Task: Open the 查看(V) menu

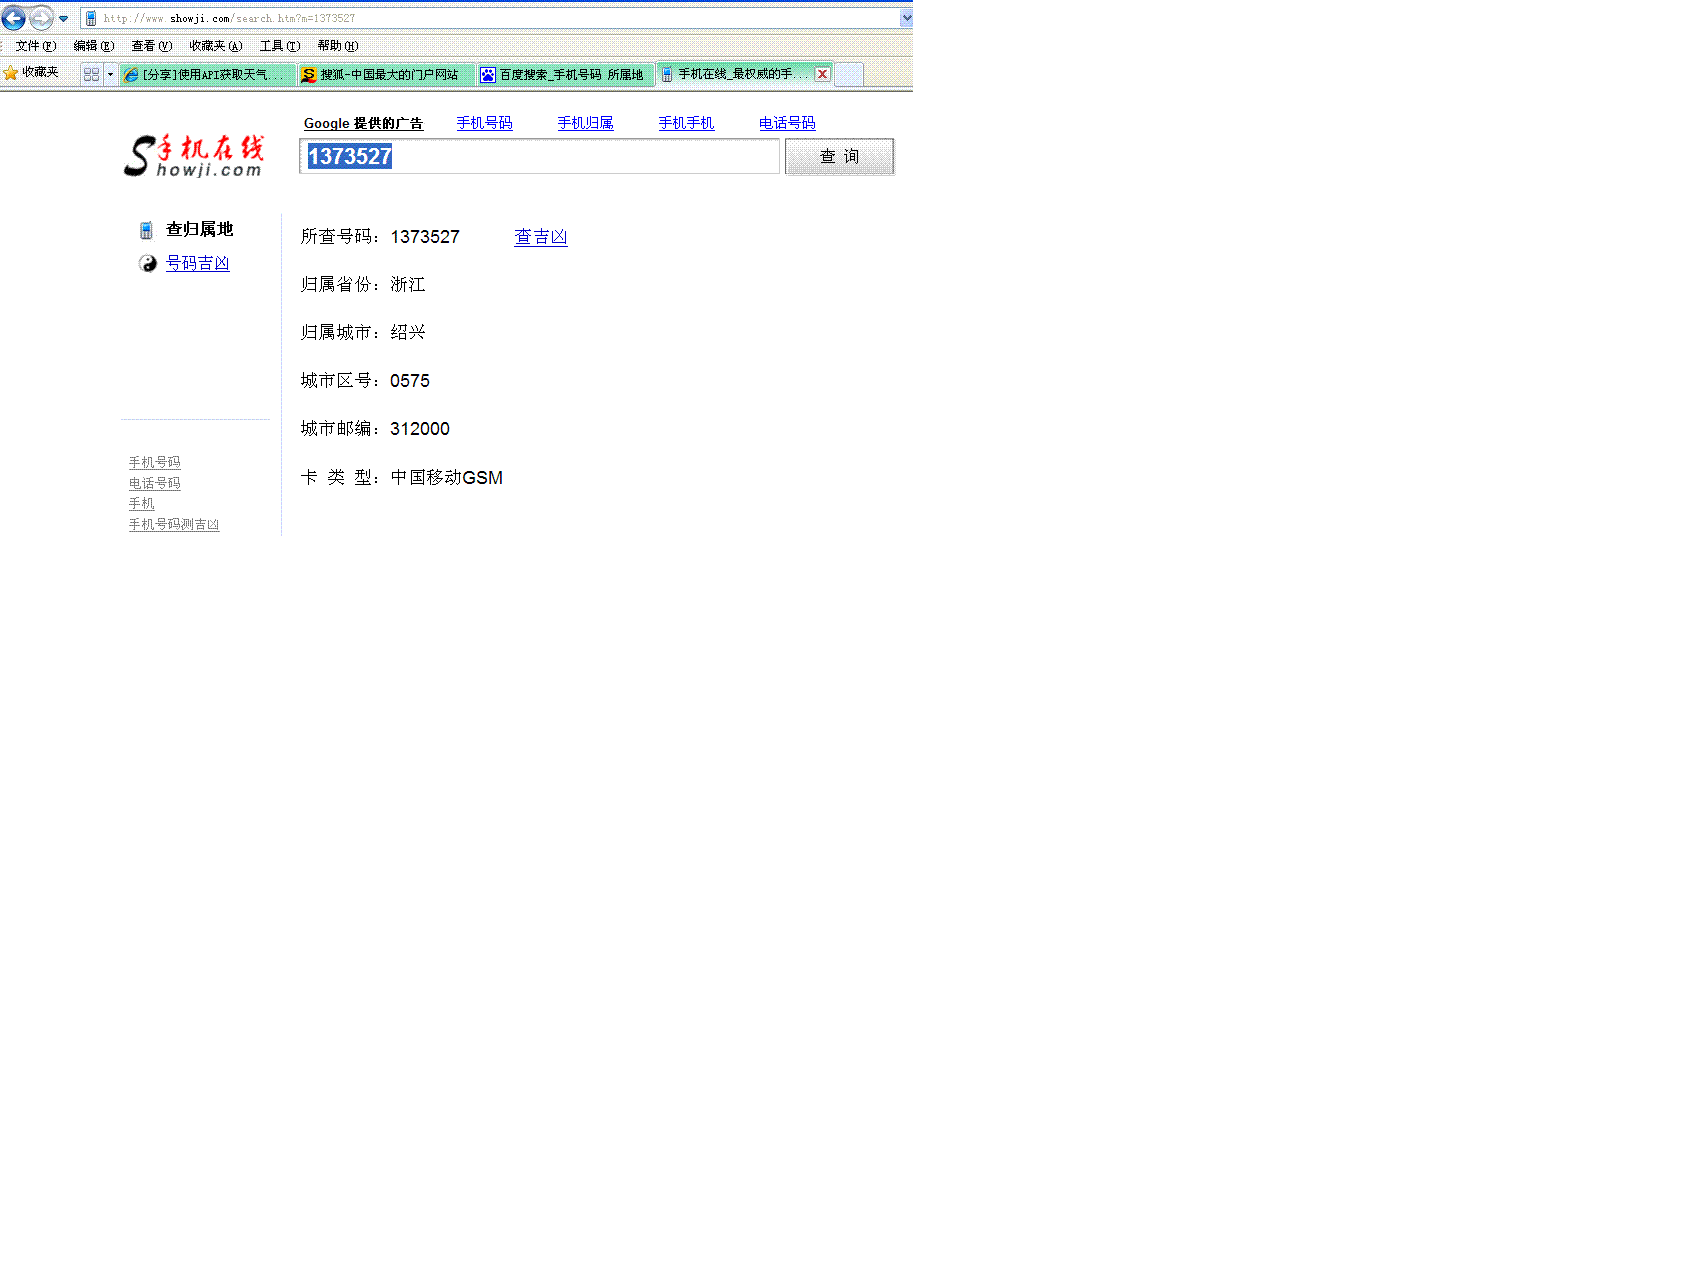Action: click(x=151, y=46)
